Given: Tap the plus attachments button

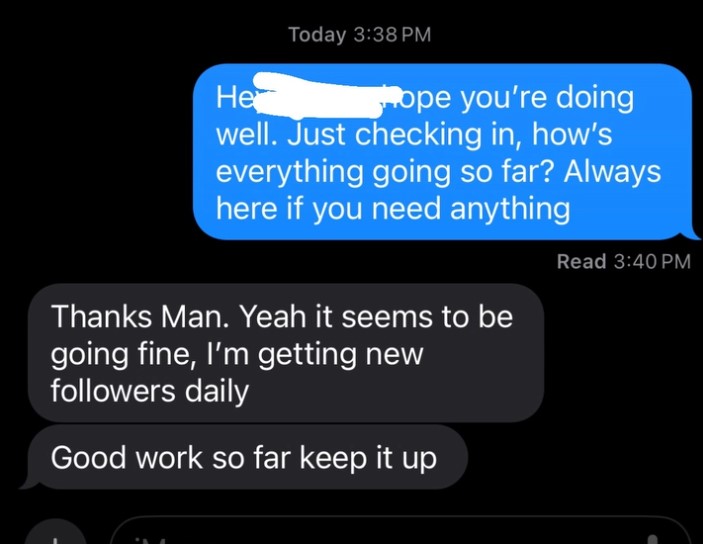Looking at the screenshot, I should 55,535.
